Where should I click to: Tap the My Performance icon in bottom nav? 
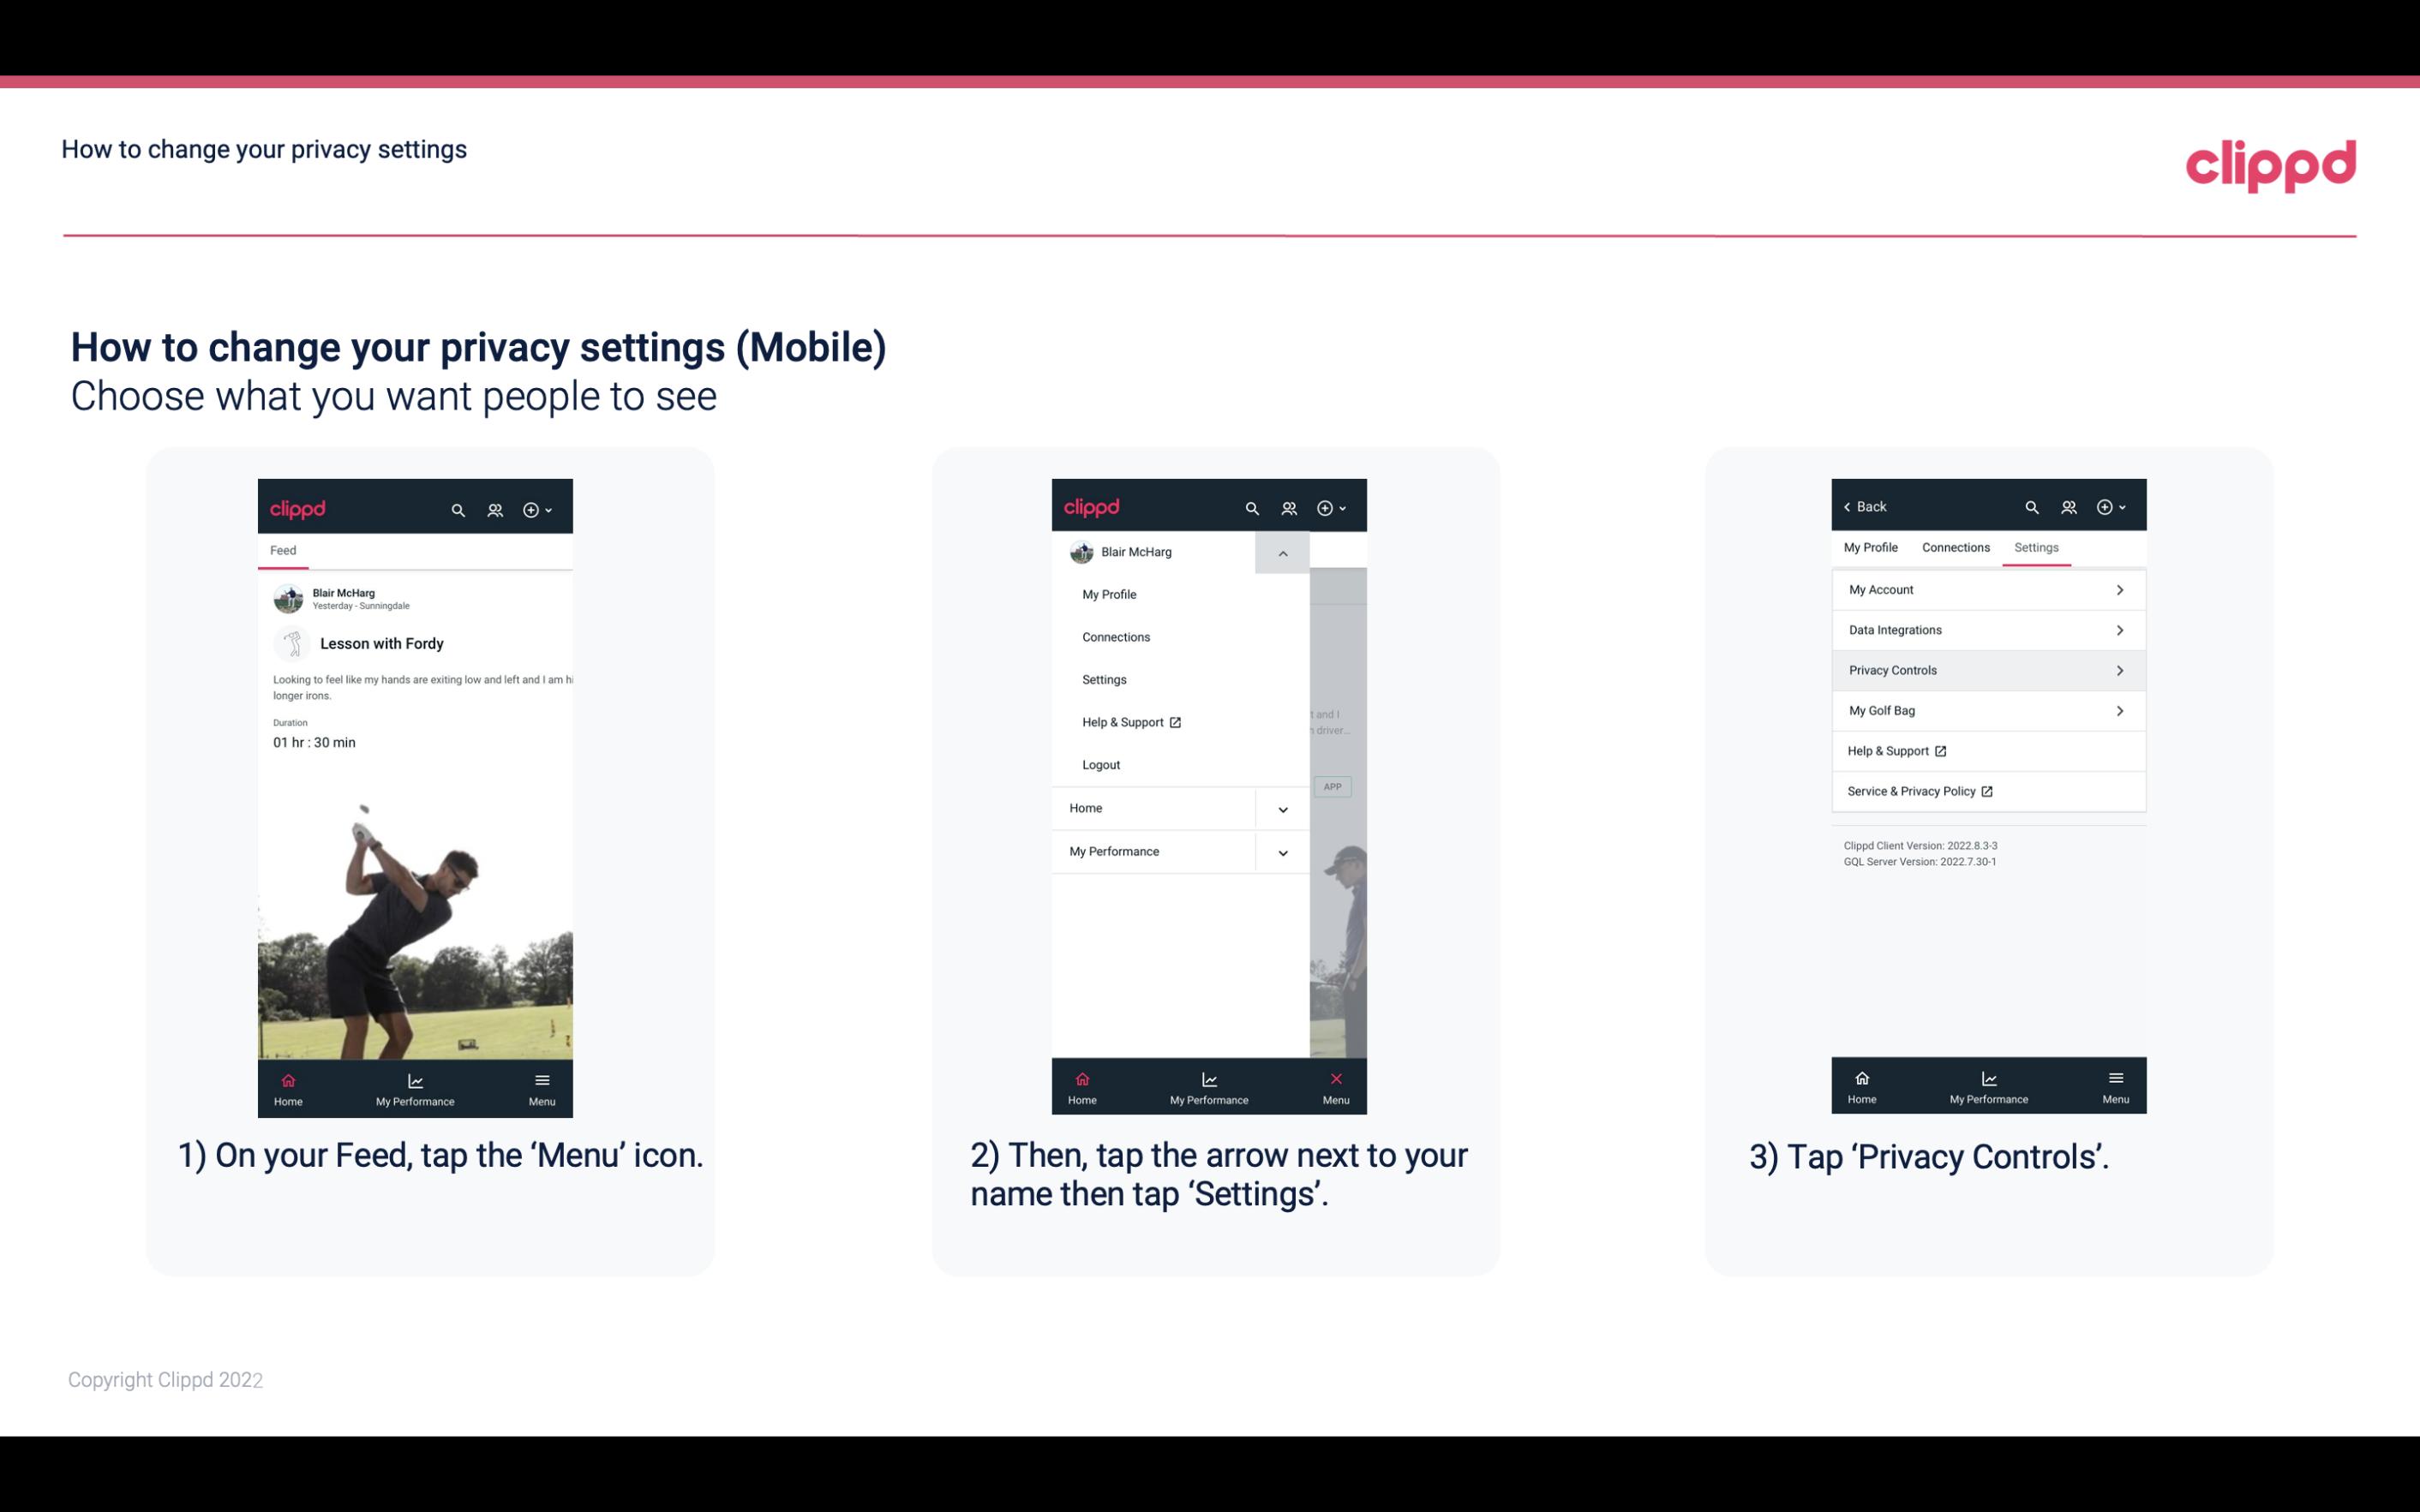coord(416,1085)
